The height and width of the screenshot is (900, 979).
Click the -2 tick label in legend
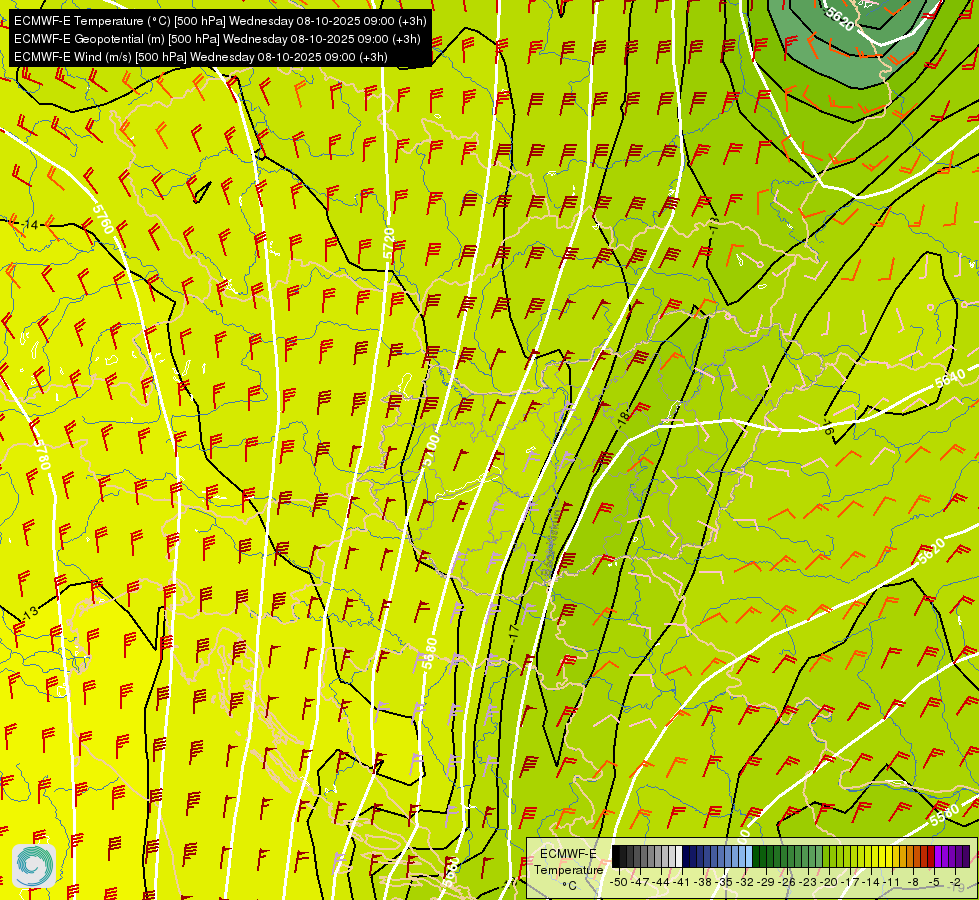click(955, 882)
